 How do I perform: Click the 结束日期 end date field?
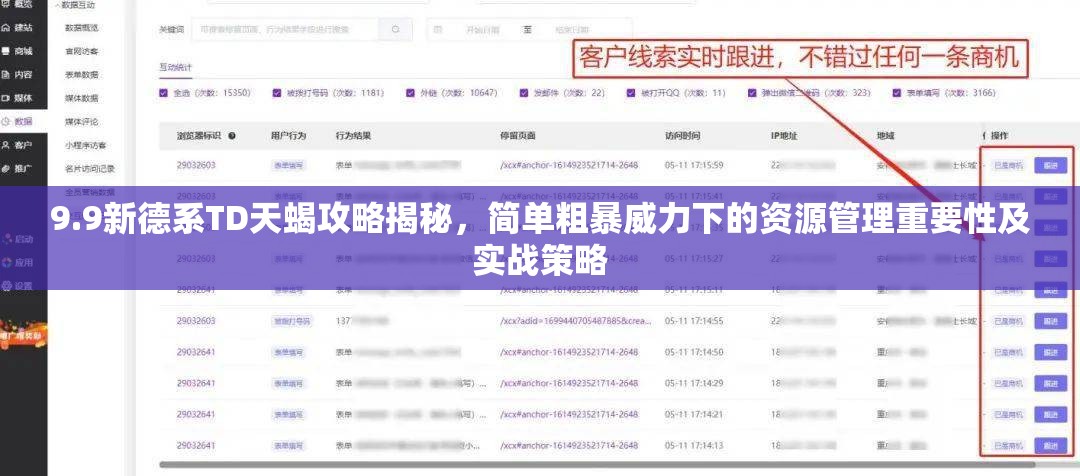[573, 30]
